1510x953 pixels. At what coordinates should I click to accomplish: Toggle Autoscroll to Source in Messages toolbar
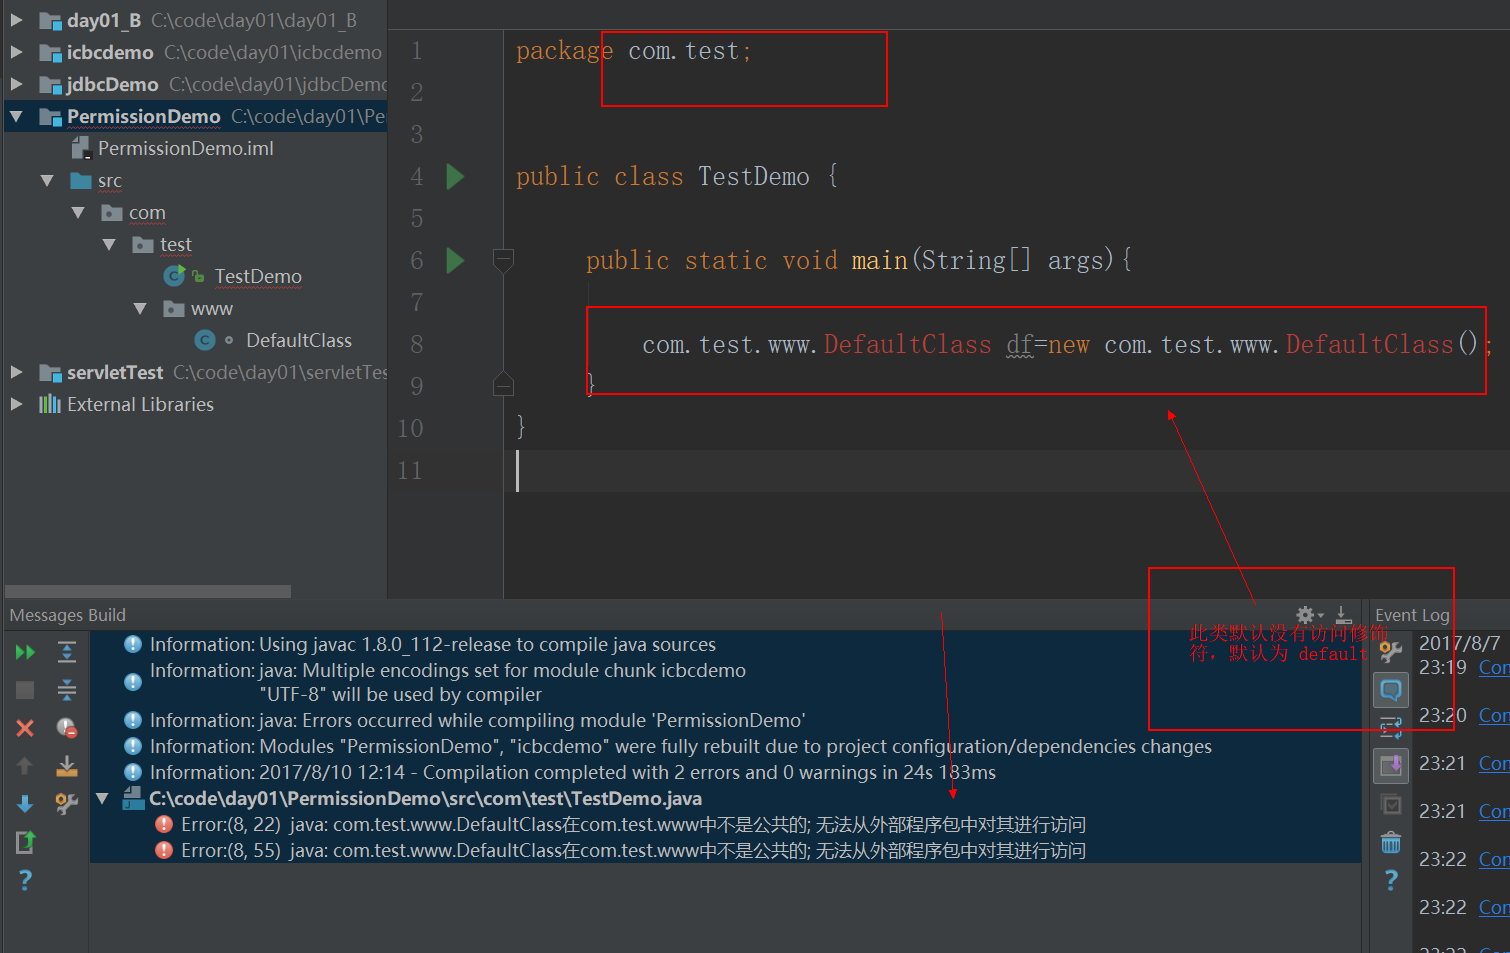pos(67,766)
